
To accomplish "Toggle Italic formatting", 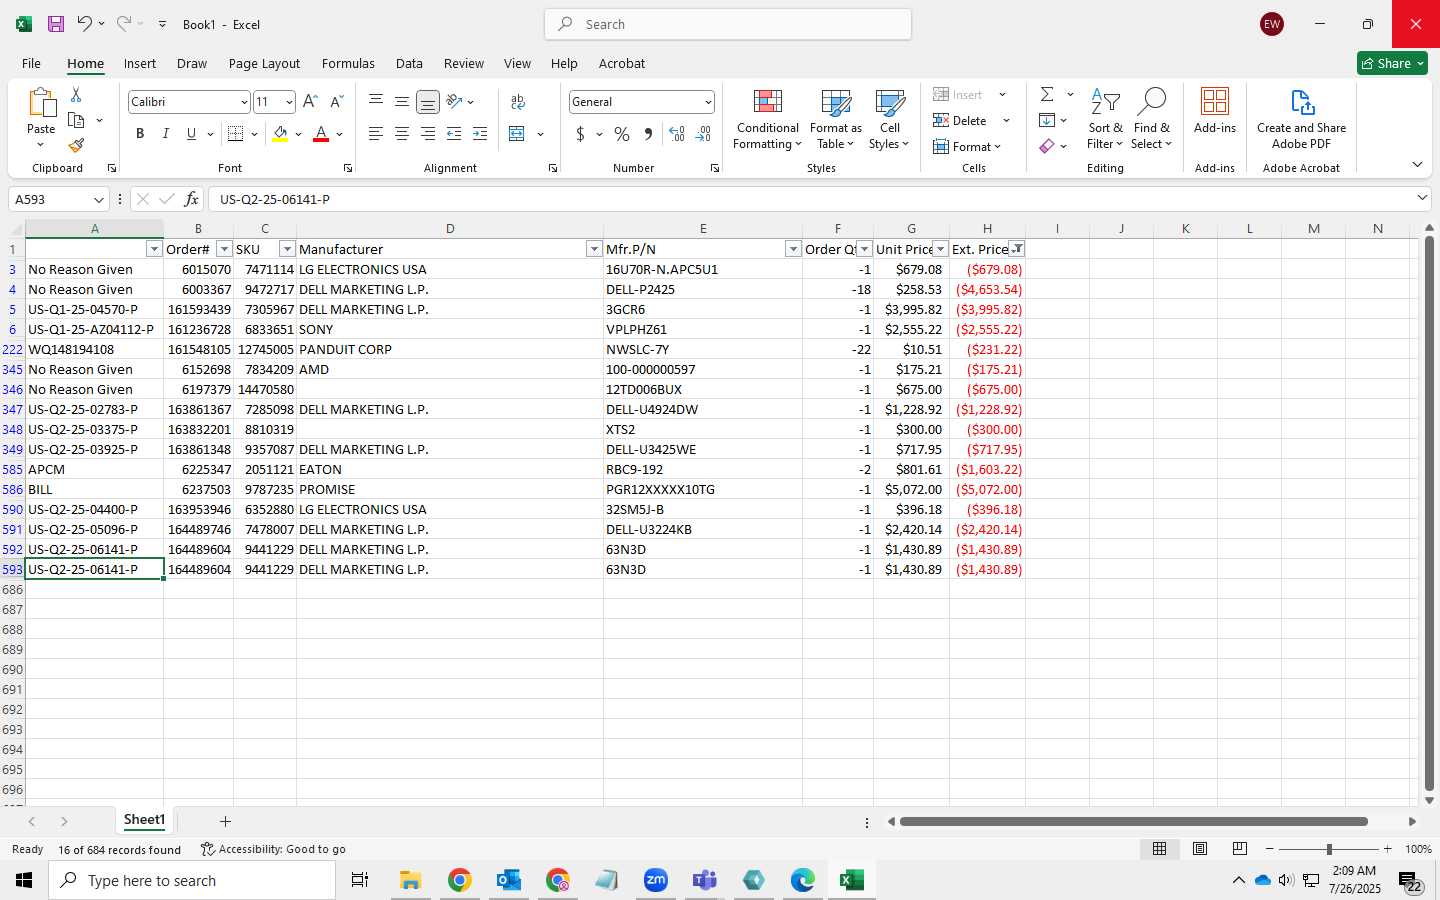I will [x=166, y=134].
